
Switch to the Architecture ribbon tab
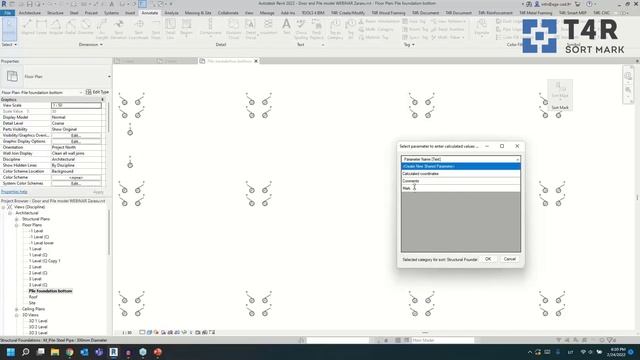point(30,13)
